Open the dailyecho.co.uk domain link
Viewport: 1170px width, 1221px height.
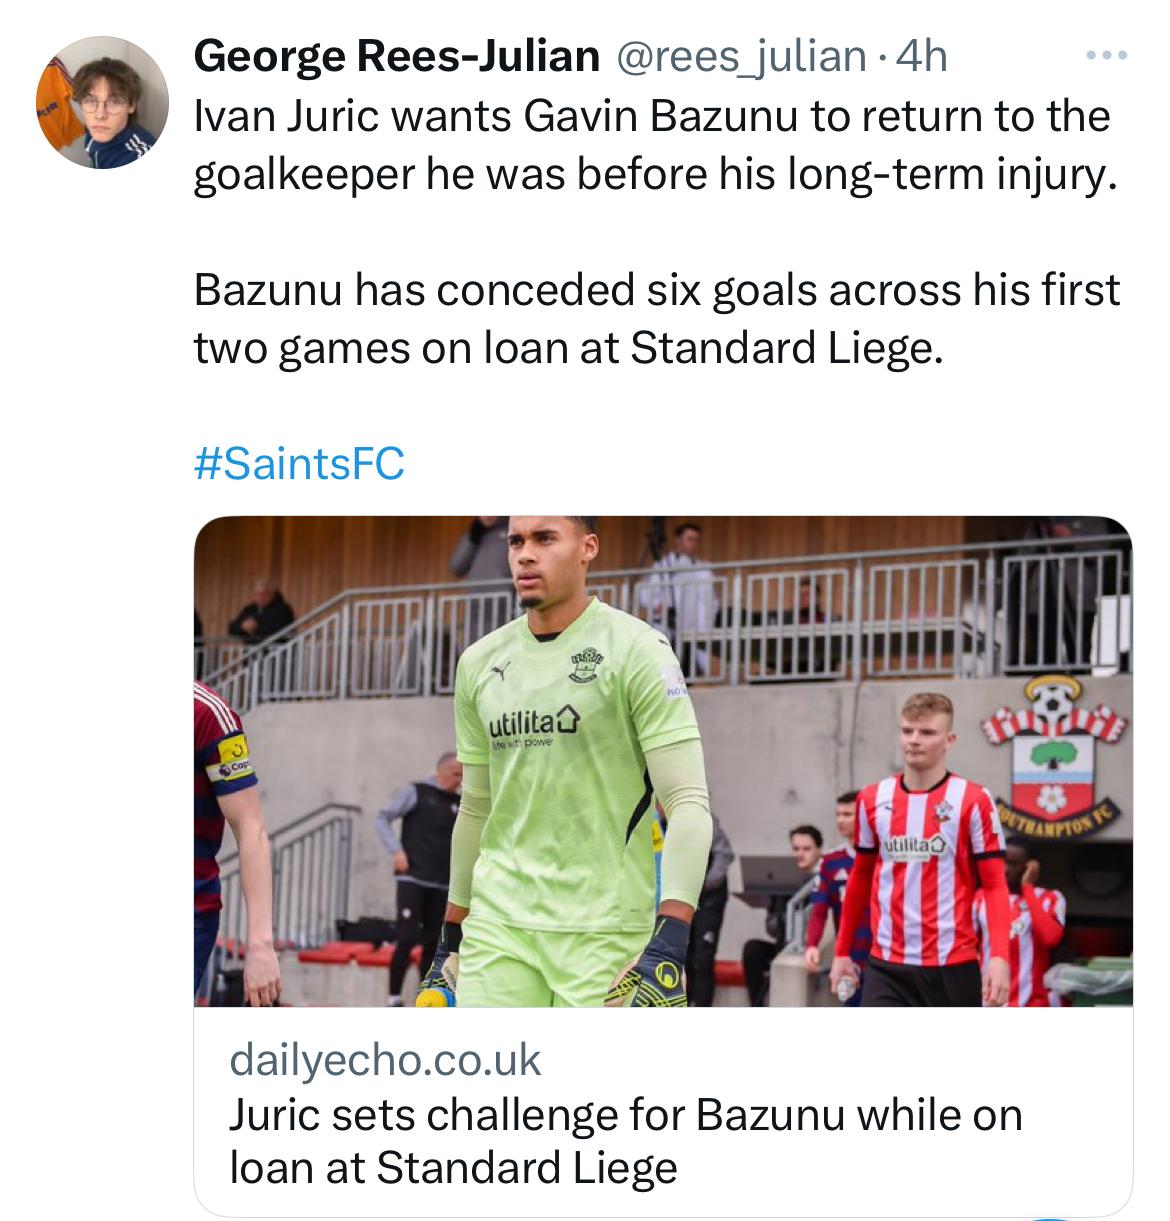coord(385,1059)
